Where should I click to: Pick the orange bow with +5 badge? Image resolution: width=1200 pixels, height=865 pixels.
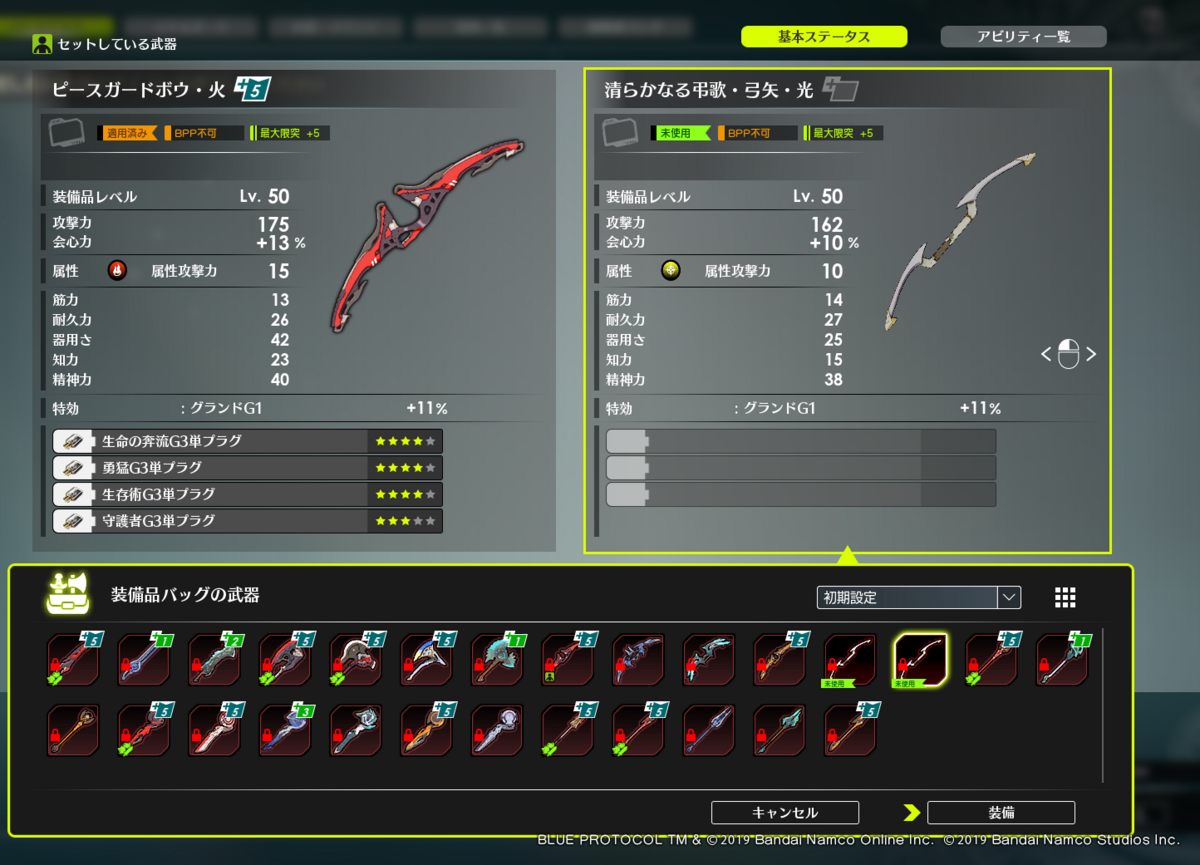[780, 660]
